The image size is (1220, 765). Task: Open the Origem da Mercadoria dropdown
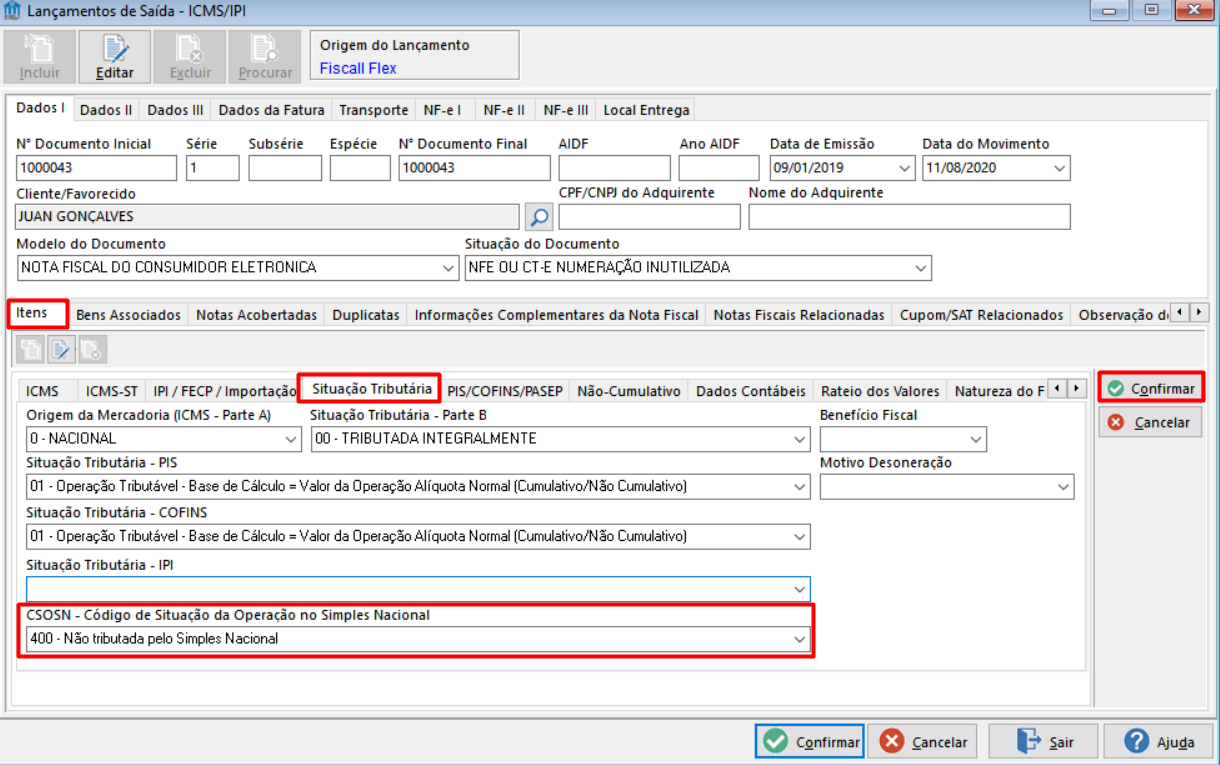[x=291, y=439]
